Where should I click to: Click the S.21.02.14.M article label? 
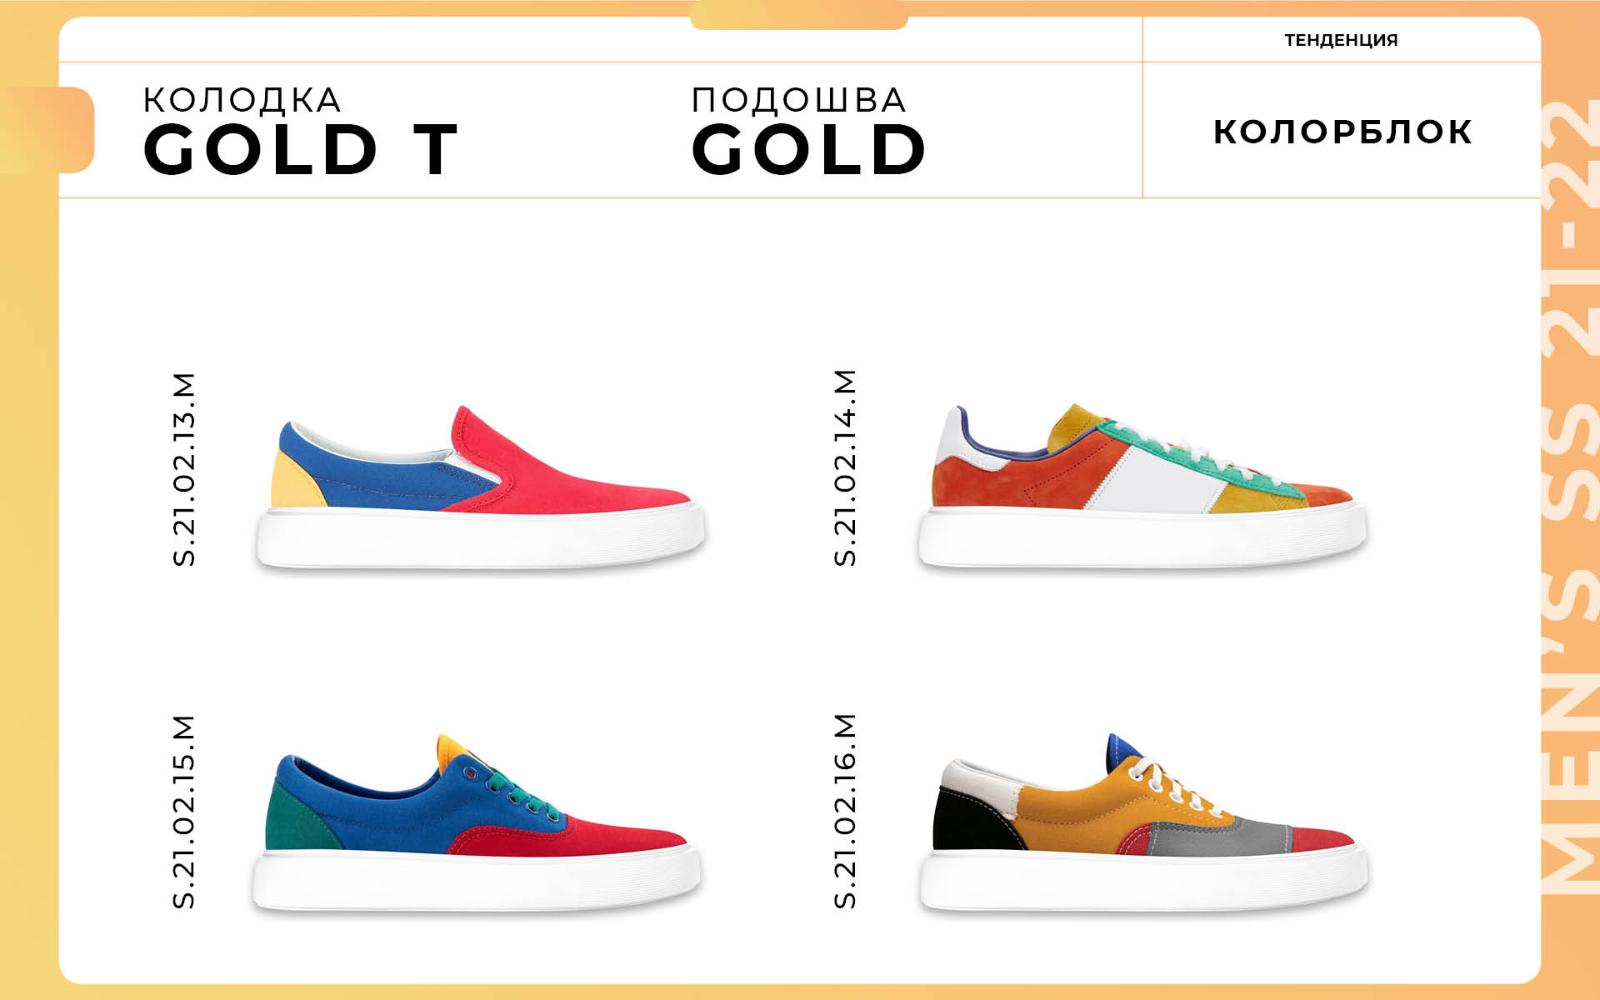coord(845,468)
